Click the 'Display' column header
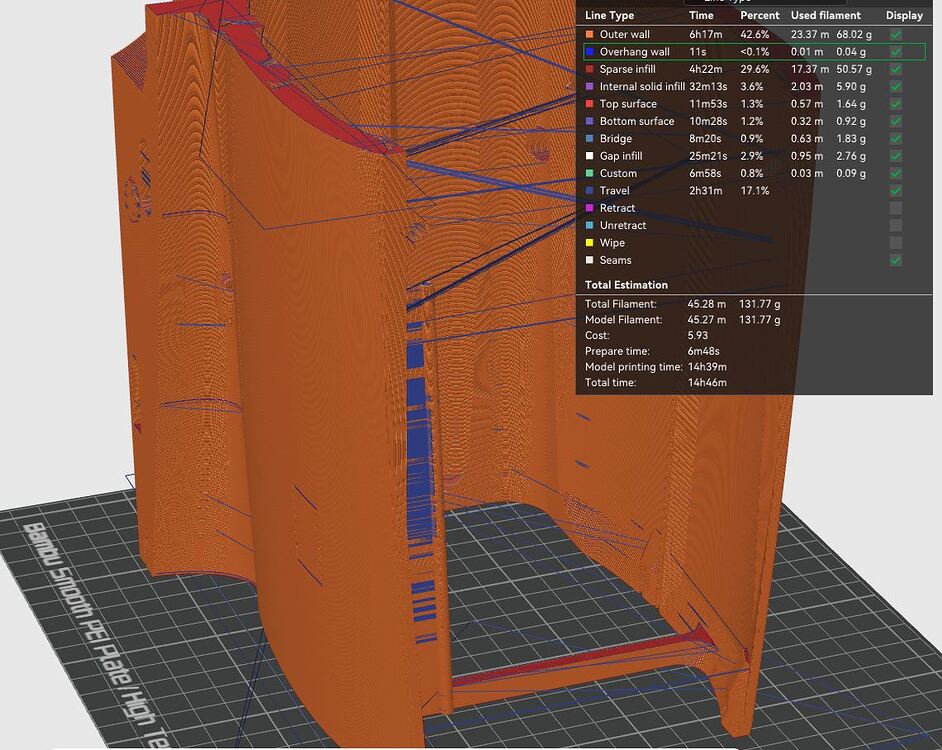Screen dimensions: 942x750 coord(904,16)
